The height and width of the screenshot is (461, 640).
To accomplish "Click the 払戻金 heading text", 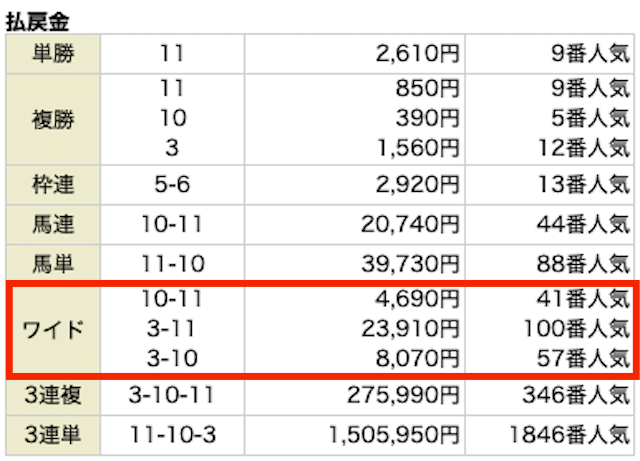I will tap(37, 22).
